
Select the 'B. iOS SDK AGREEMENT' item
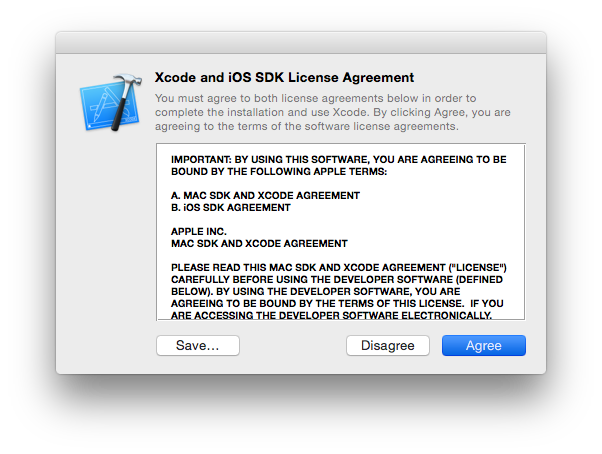click(x=231, y=208)
